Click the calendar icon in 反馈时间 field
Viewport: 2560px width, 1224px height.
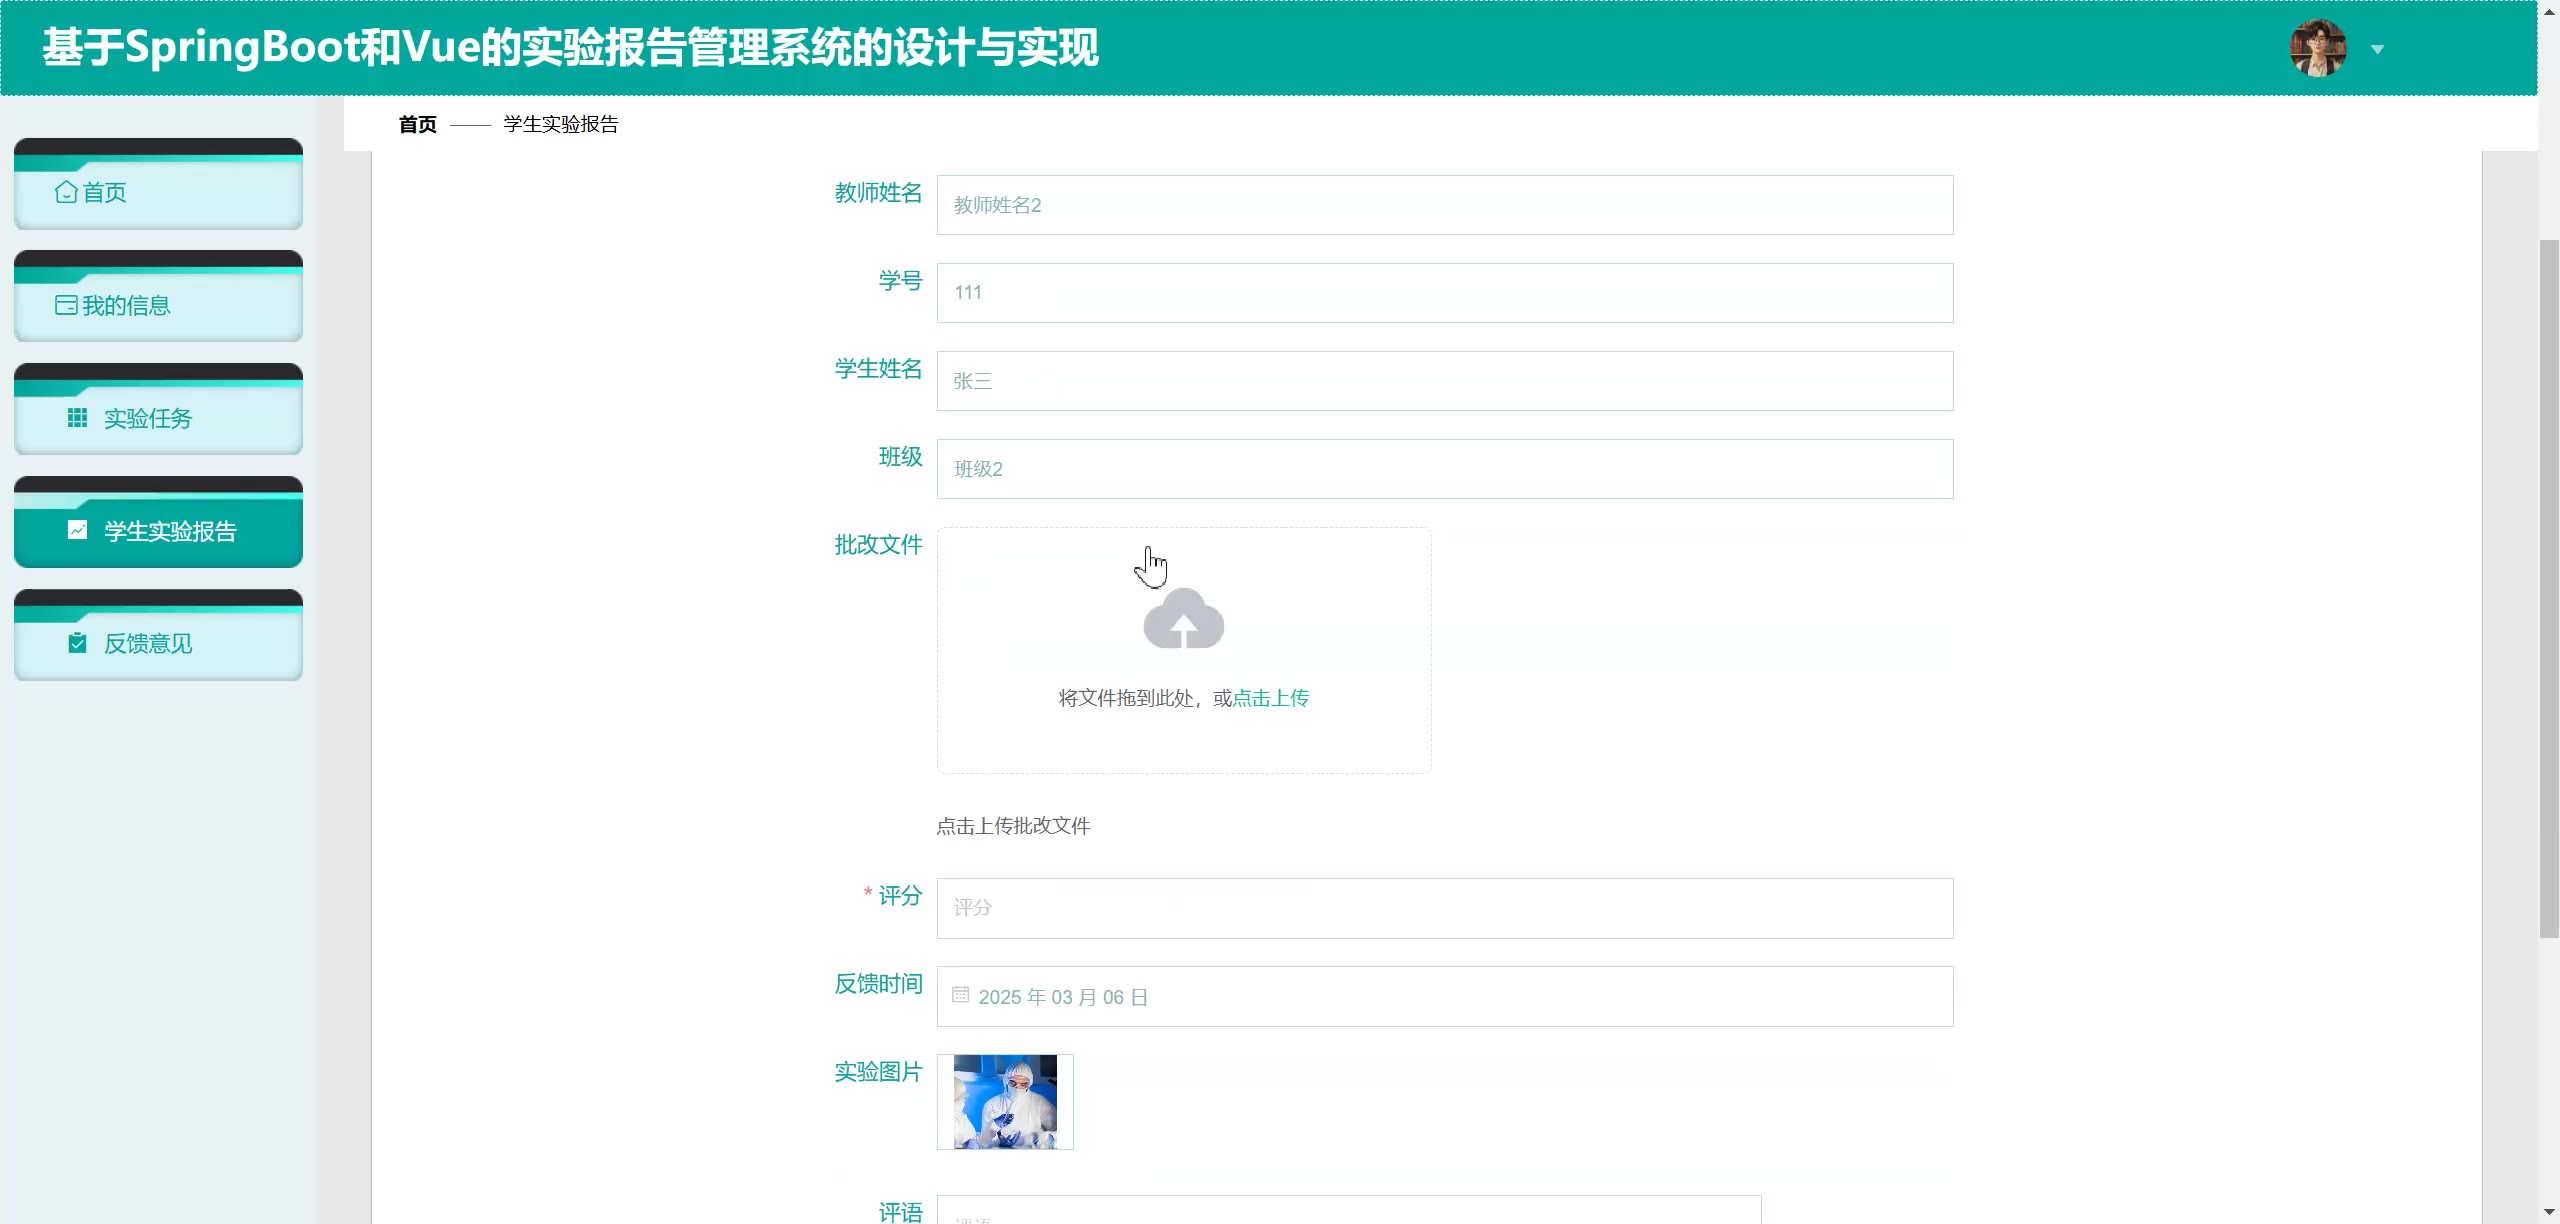960,995
